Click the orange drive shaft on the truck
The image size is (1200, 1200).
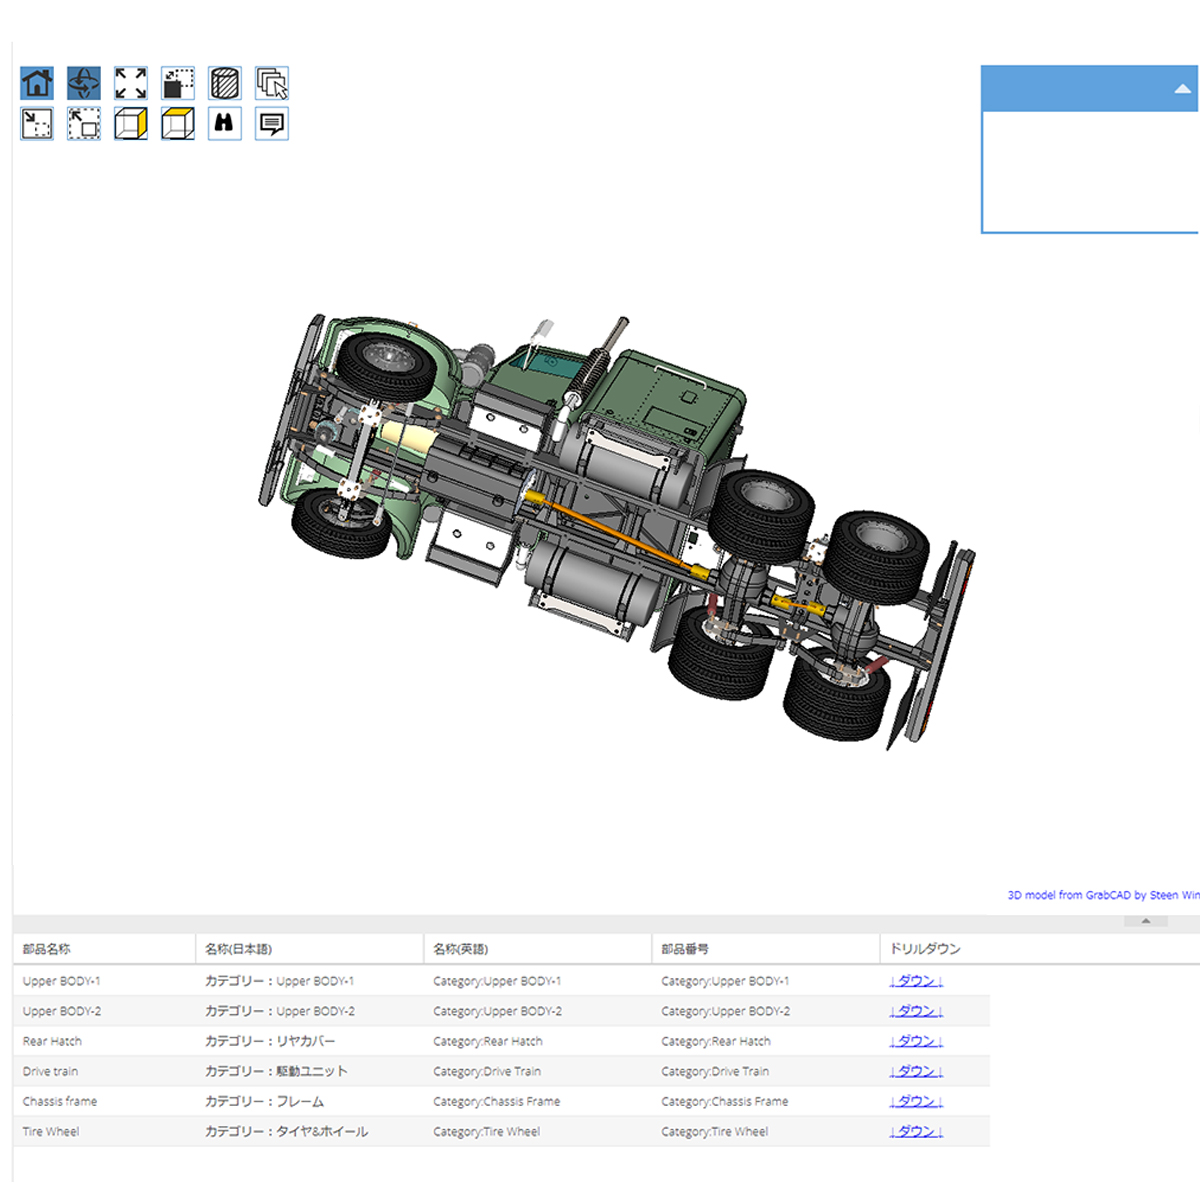(615, 533)
